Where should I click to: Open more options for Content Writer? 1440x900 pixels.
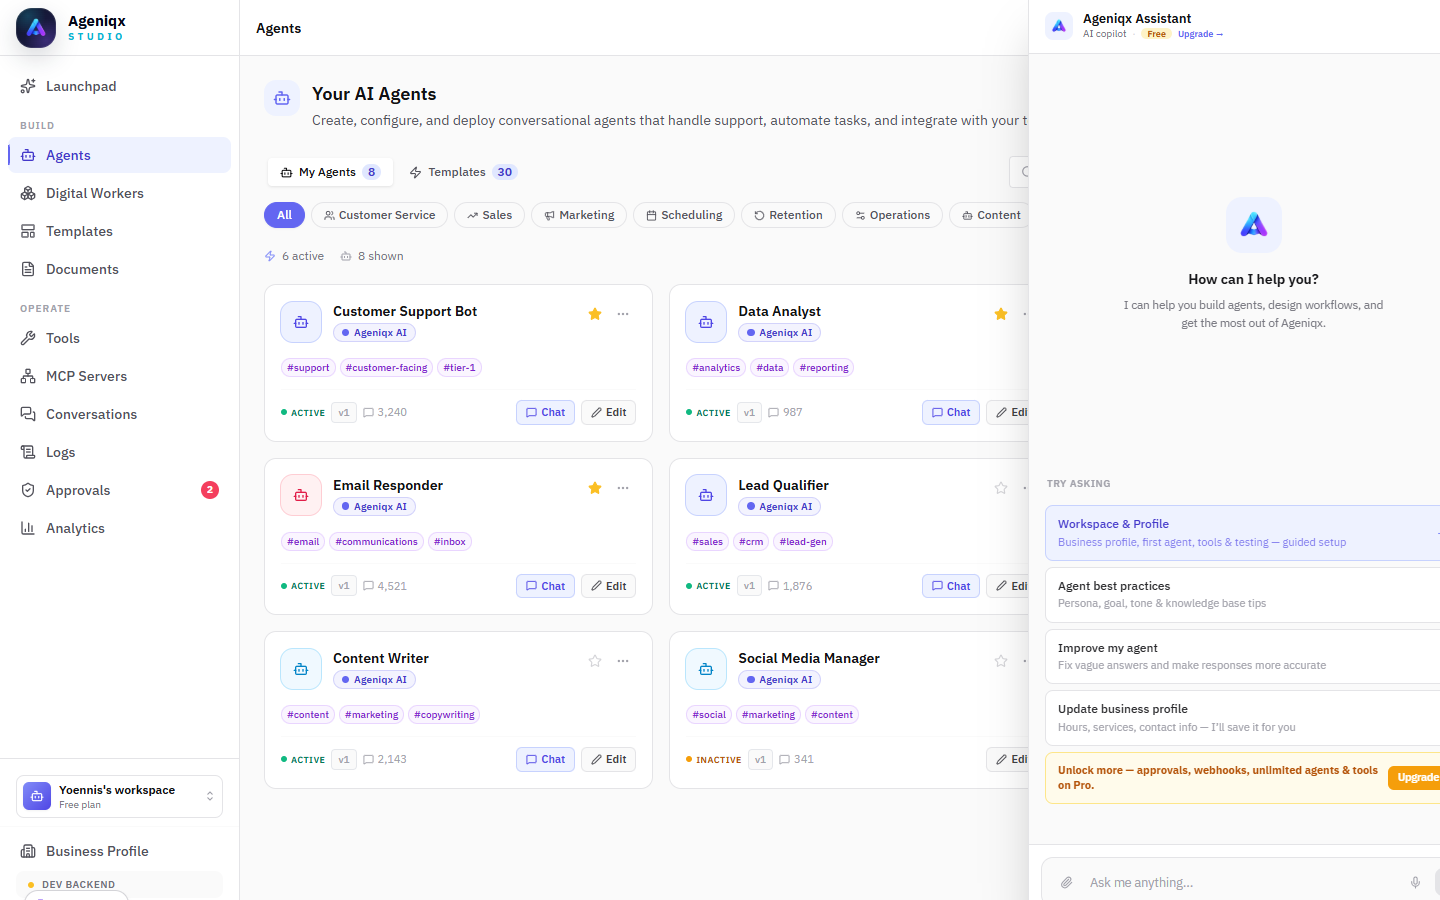point(623,661)
